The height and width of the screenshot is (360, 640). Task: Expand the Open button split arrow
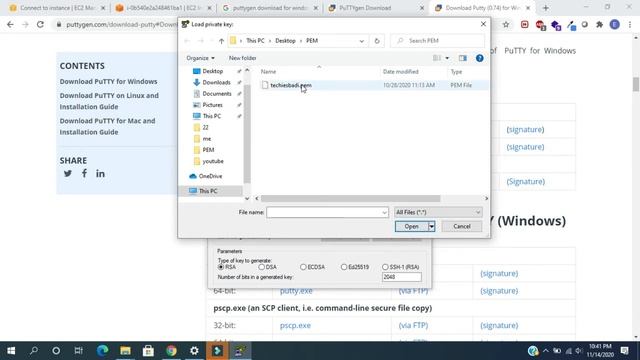click(x=431, y=226)
